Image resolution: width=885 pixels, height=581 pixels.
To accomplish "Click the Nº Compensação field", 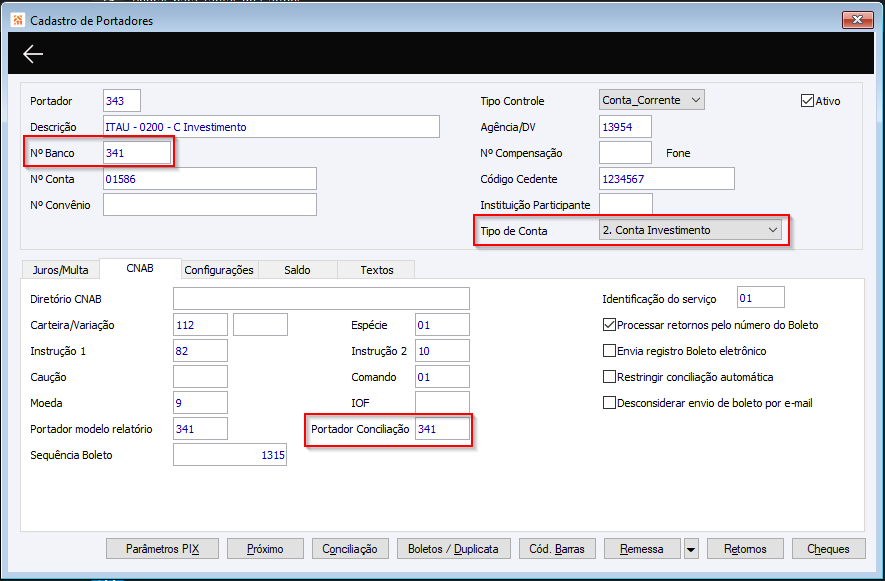I will 625,152.
